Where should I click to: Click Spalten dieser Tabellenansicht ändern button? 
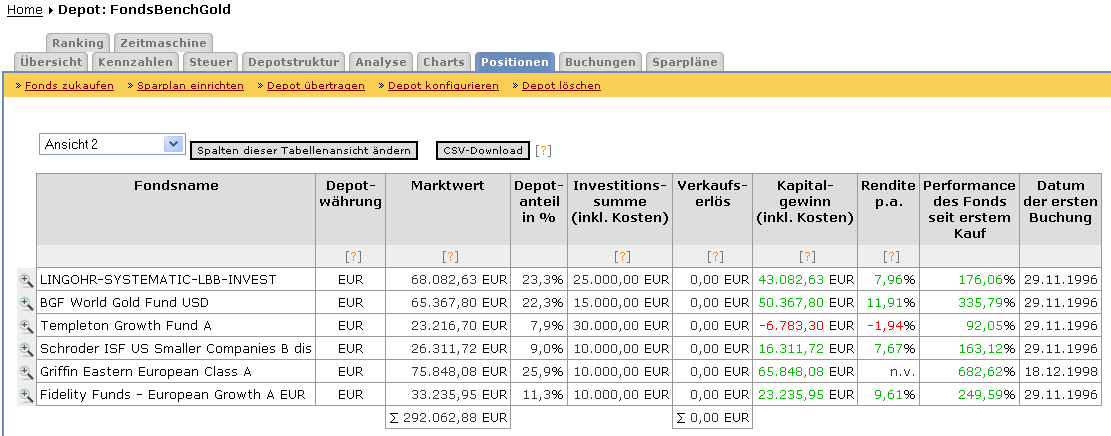tap(304, 150)
